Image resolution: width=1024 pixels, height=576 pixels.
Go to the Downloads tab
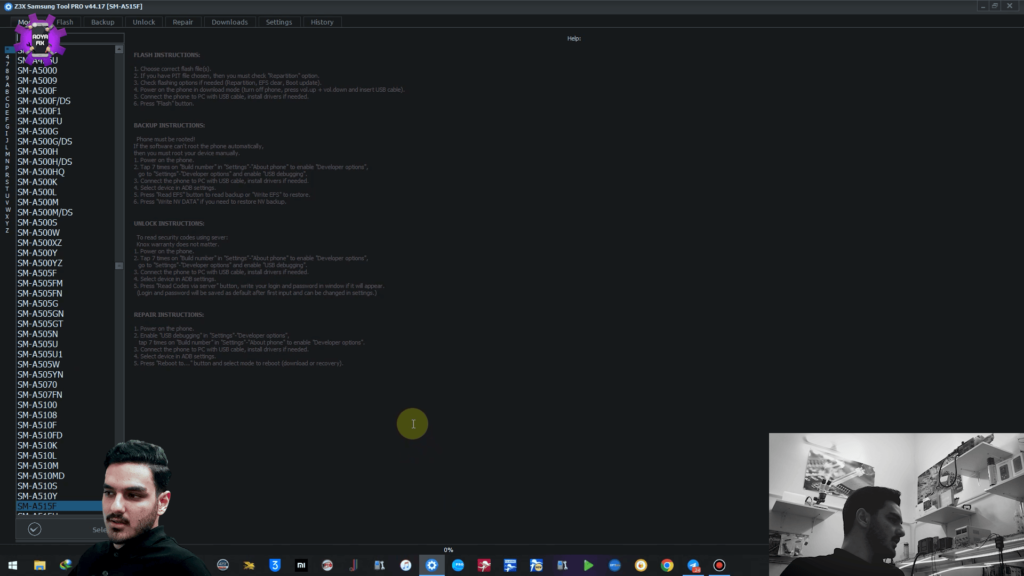(x=229, y=22)
